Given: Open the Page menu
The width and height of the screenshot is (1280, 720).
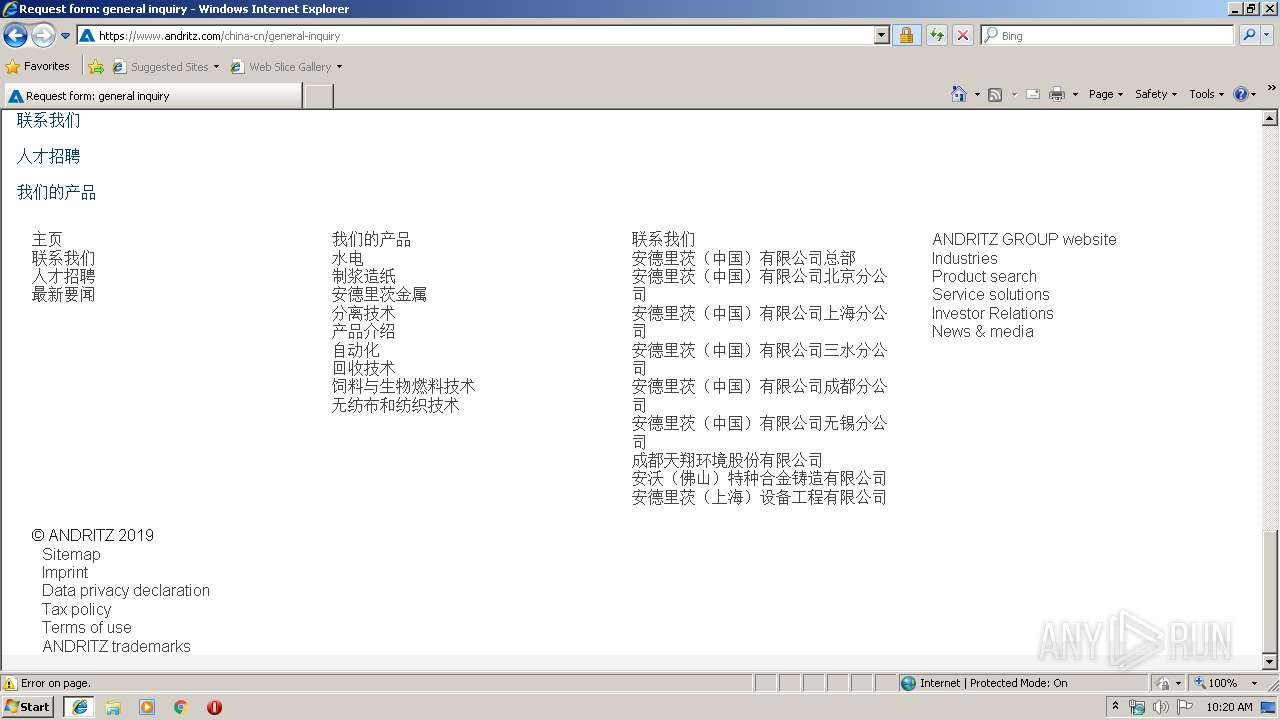Looking at the screenshot, I should pos(1106,94).
